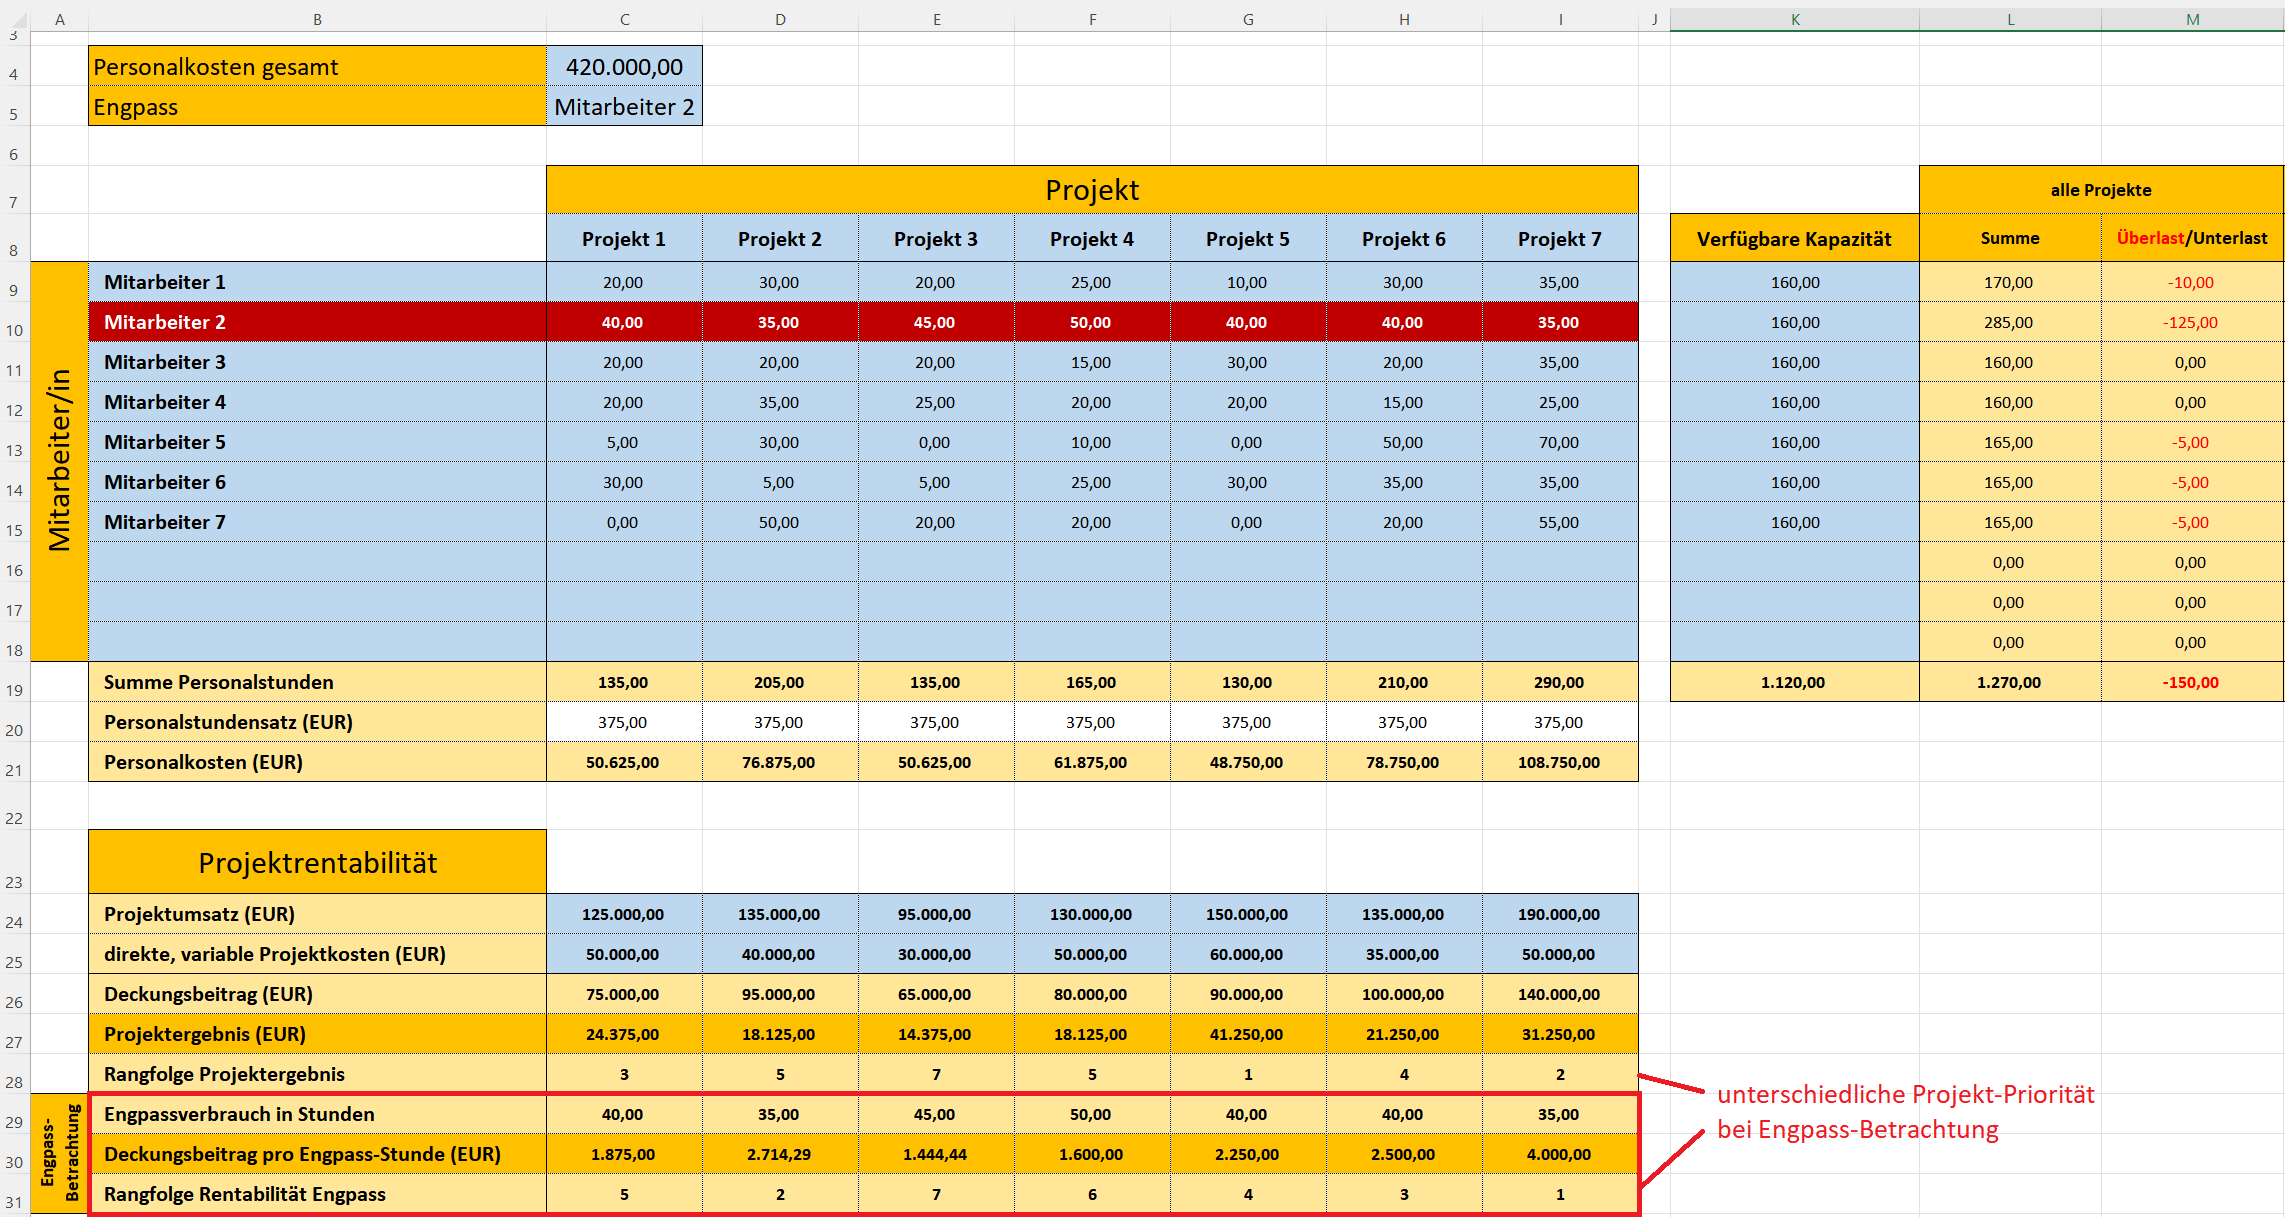
Task: Click the Personalstundensatz (EUR) row label
Action: [x=317, y=722]
